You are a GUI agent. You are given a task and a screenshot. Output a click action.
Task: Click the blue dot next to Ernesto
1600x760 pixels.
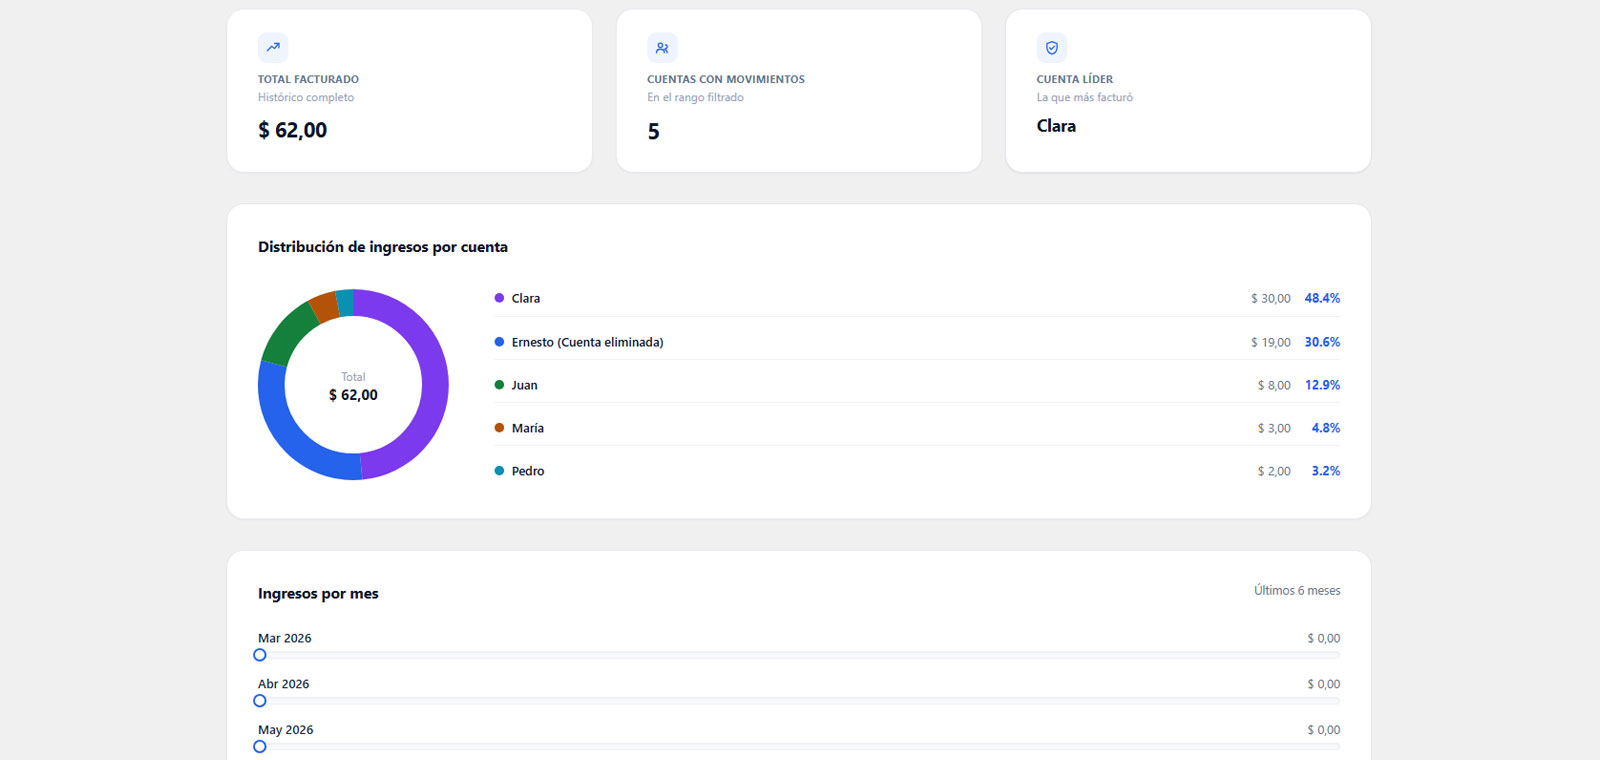tap(499, 342)
